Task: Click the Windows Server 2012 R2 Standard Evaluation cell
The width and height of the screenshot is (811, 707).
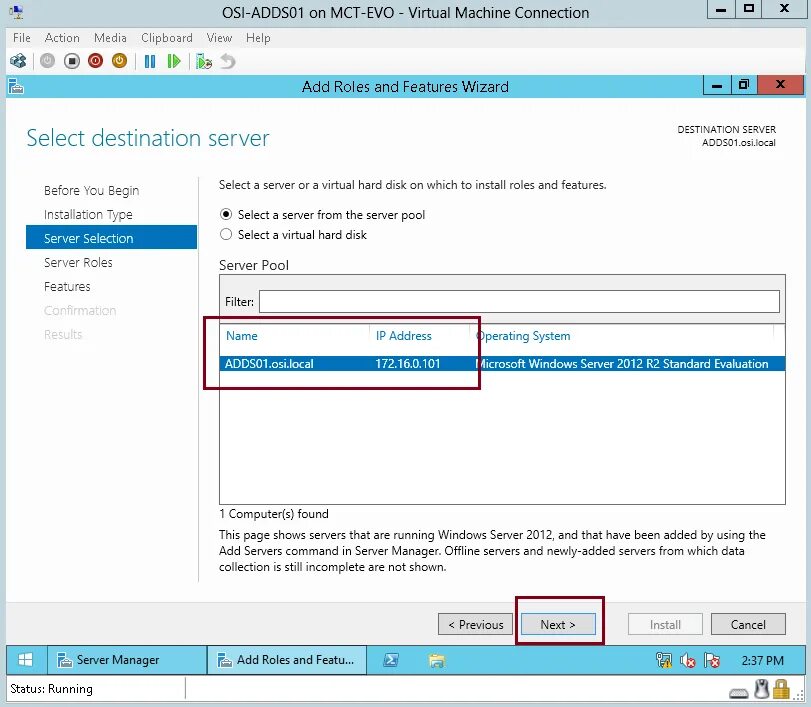Action: (622, 363)
